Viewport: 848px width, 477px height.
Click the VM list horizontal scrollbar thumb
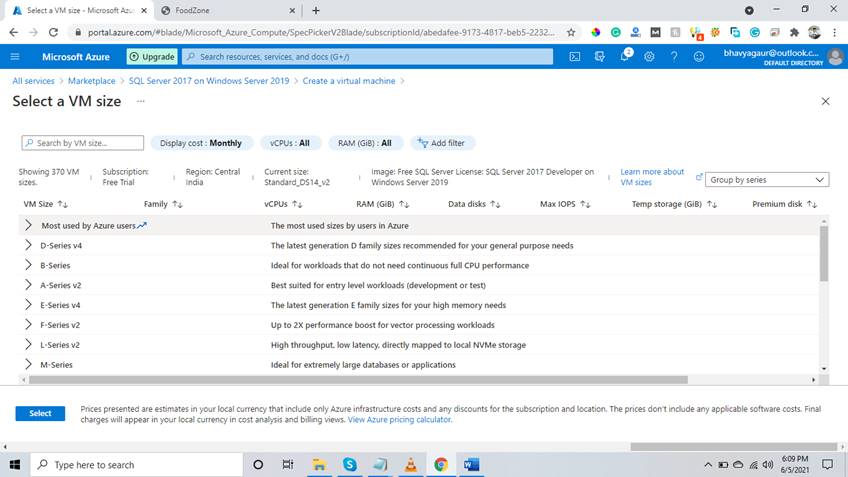pyautogui.click(x=358, y=380)
